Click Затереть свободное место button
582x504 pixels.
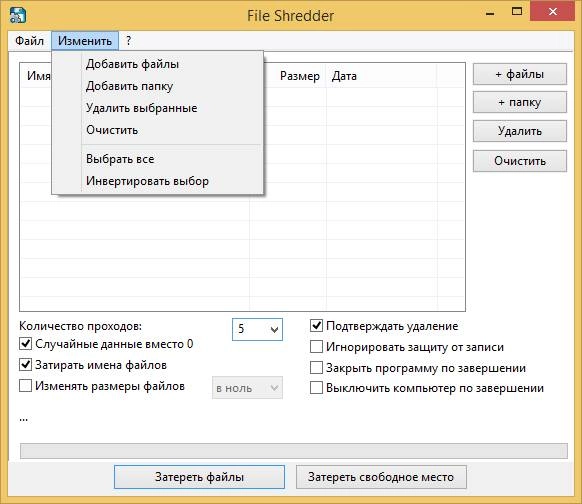[x=381, y=477]
